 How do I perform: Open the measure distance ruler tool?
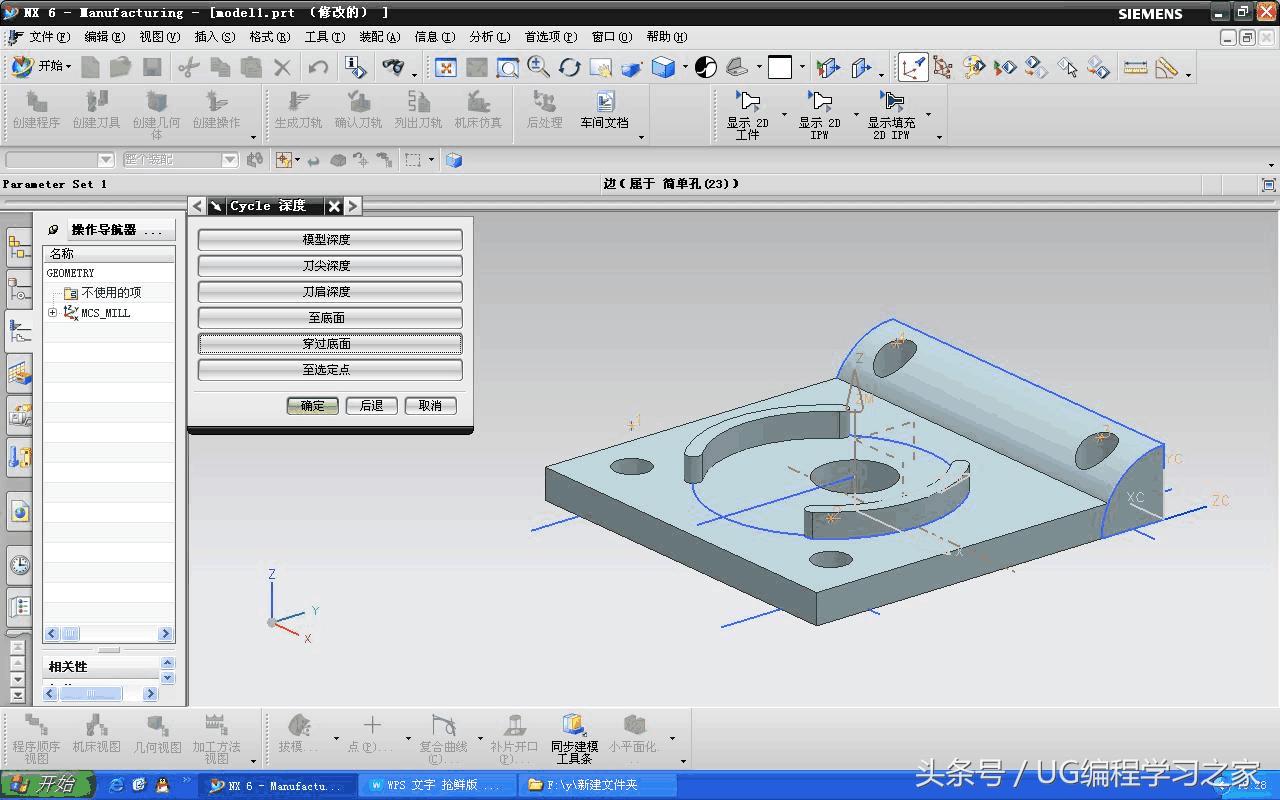[1135, 67]
